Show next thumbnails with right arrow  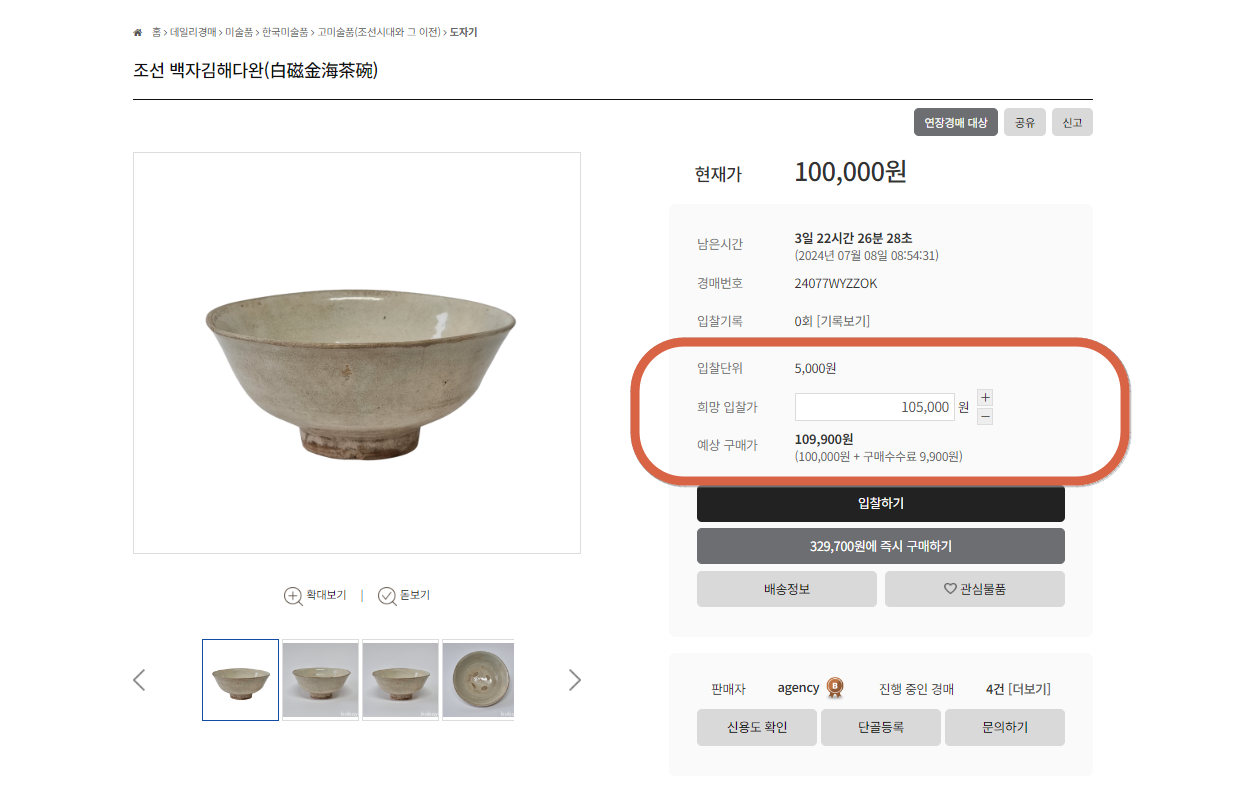[x=575, y=680]
